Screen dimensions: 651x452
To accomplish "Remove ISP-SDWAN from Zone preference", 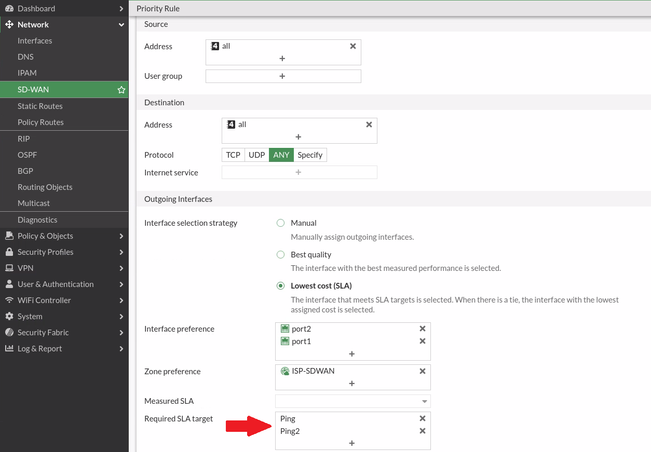I will pos(422,371).
